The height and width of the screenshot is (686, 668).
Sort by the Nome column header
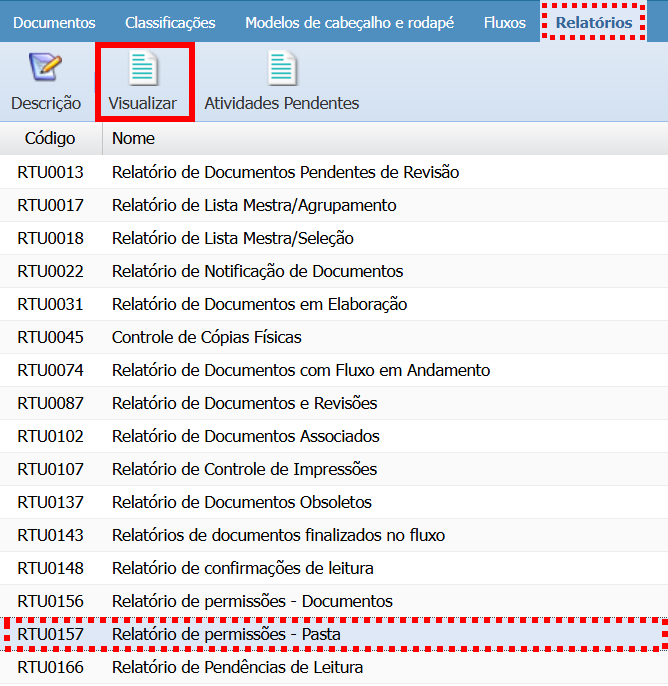click(x=133, y=138)
